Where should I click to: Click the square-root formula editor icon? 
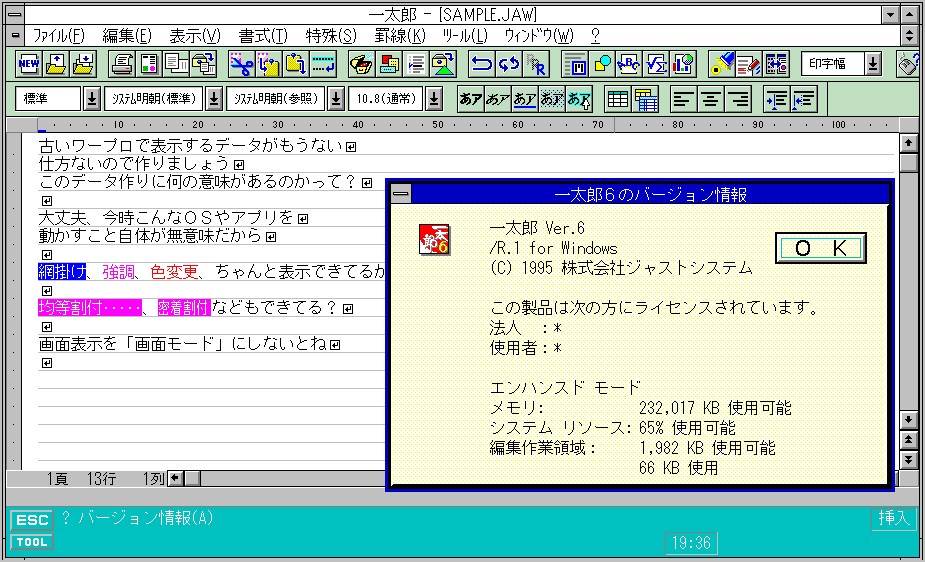[657, 65]
